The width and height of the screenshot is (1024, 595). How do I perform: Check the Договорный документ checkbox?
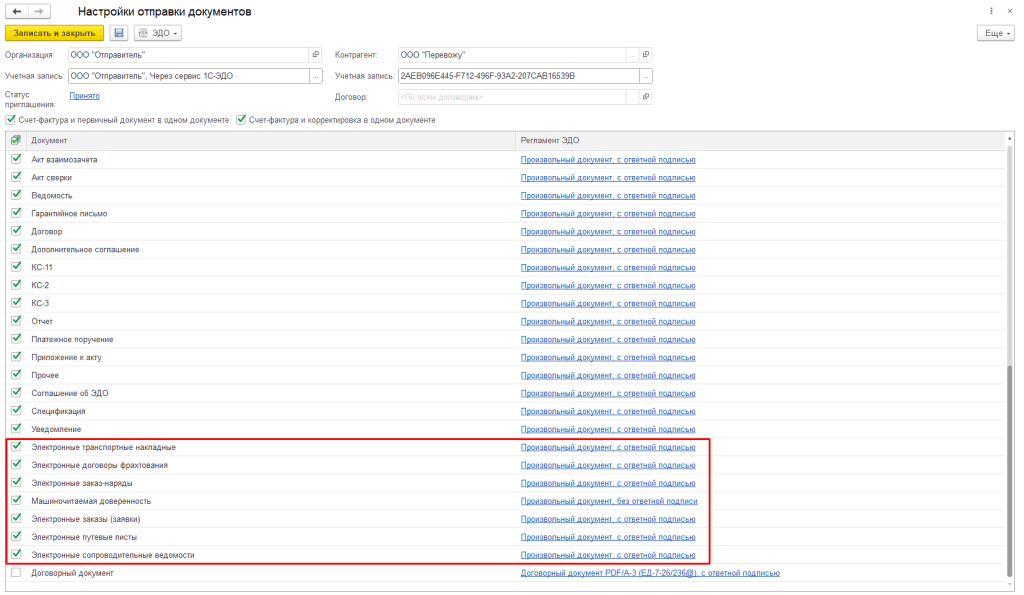pyautogui.click(x=16, y=572)
